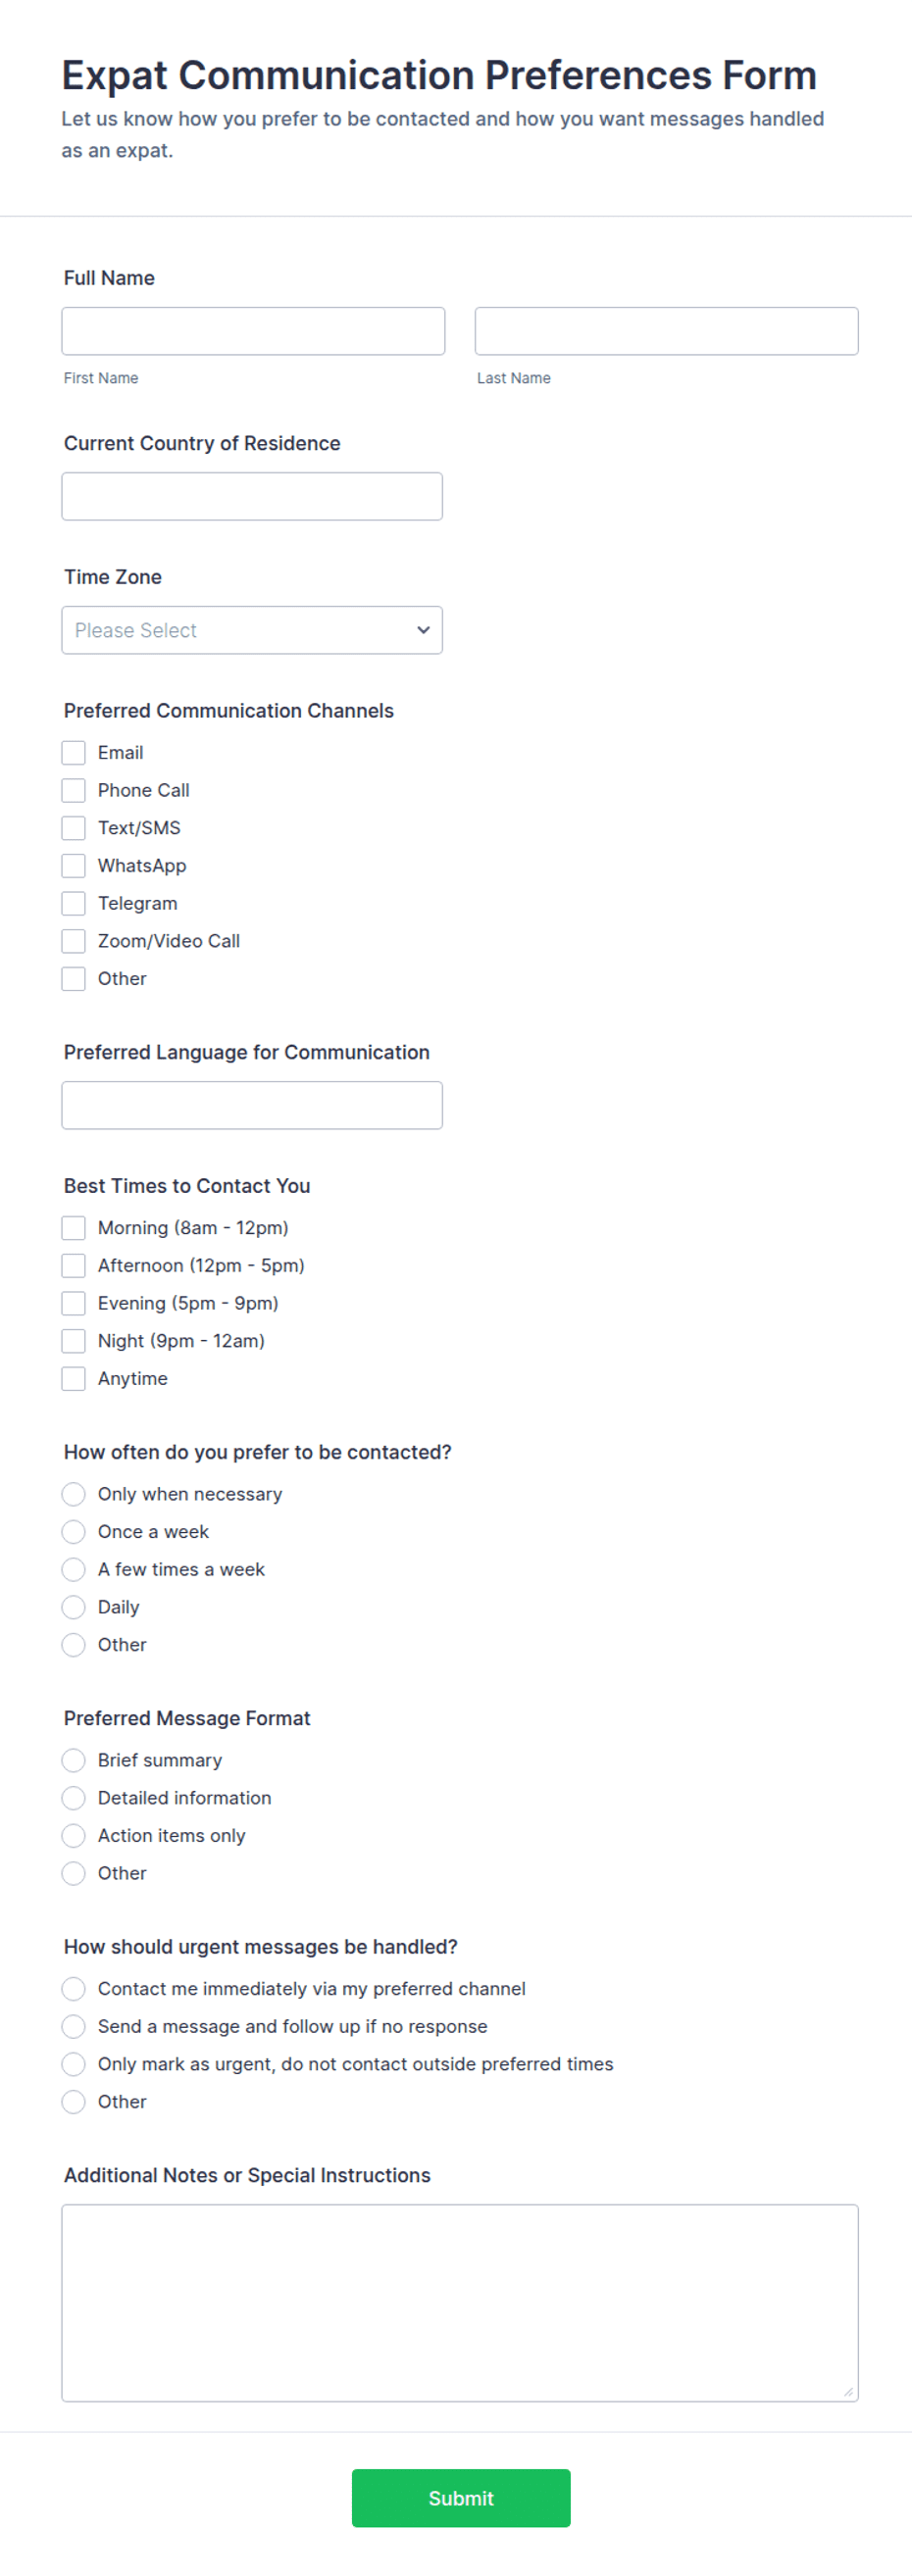Click the Last Name input field
912x2576 pixels.
[x=666, y=331]
